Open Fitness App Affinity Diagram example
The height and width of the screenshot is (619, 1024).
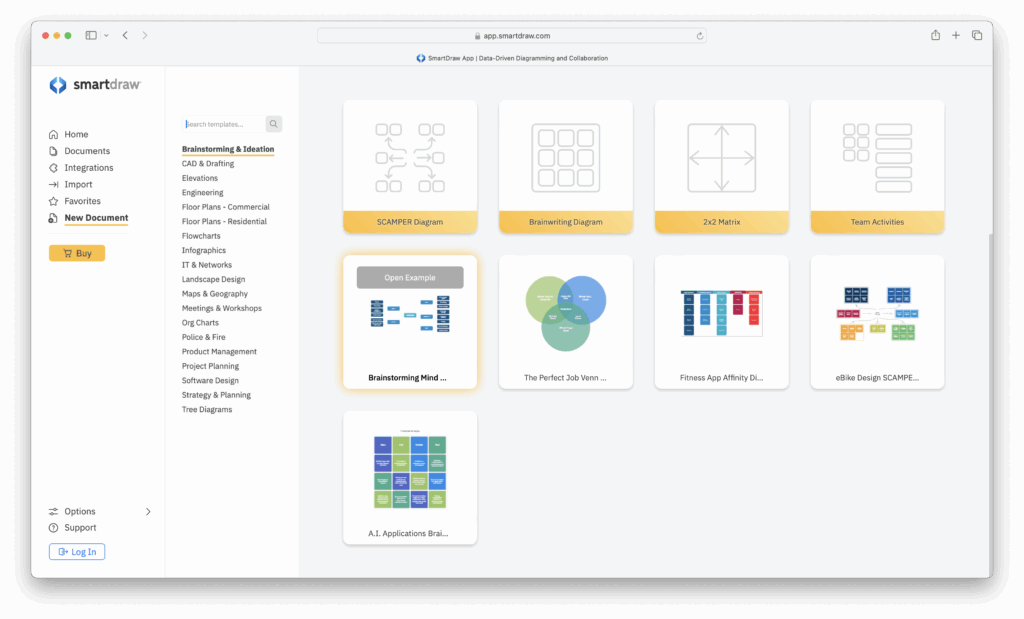(722, 322)
